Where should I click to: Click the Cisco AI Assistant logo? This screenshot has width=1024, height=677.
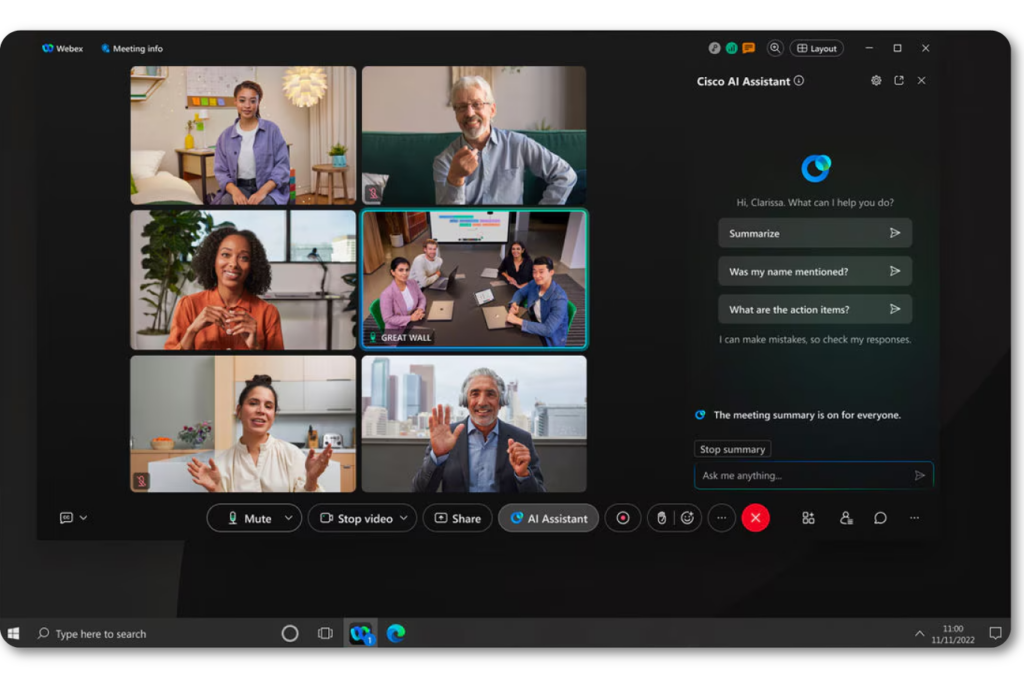pyautogui.click(x=816, y=168)
